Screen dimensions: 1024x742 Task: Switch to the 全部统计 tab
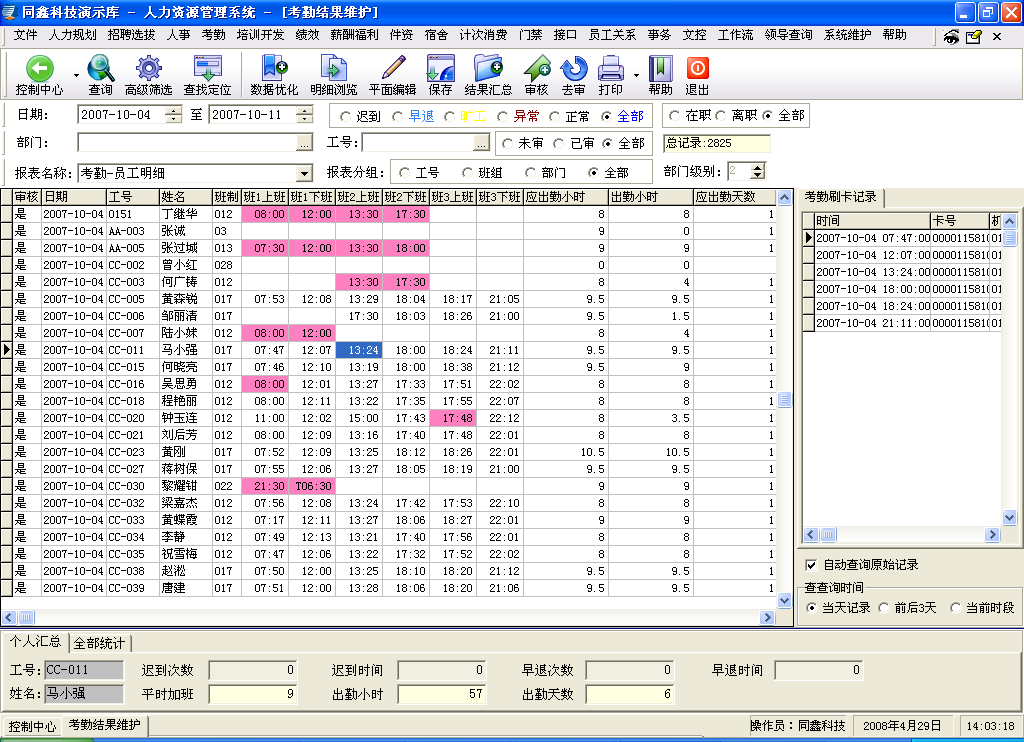pos(99,642)
